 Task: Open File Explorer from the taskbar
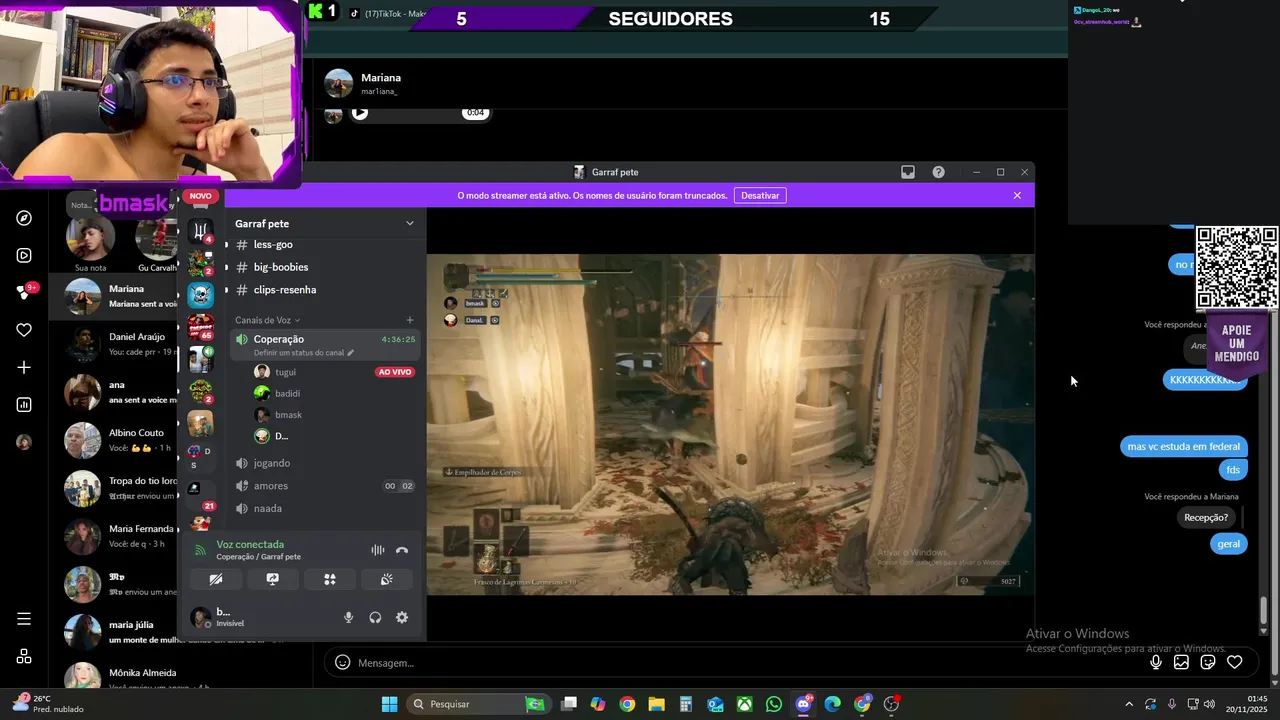click(656, 704)
